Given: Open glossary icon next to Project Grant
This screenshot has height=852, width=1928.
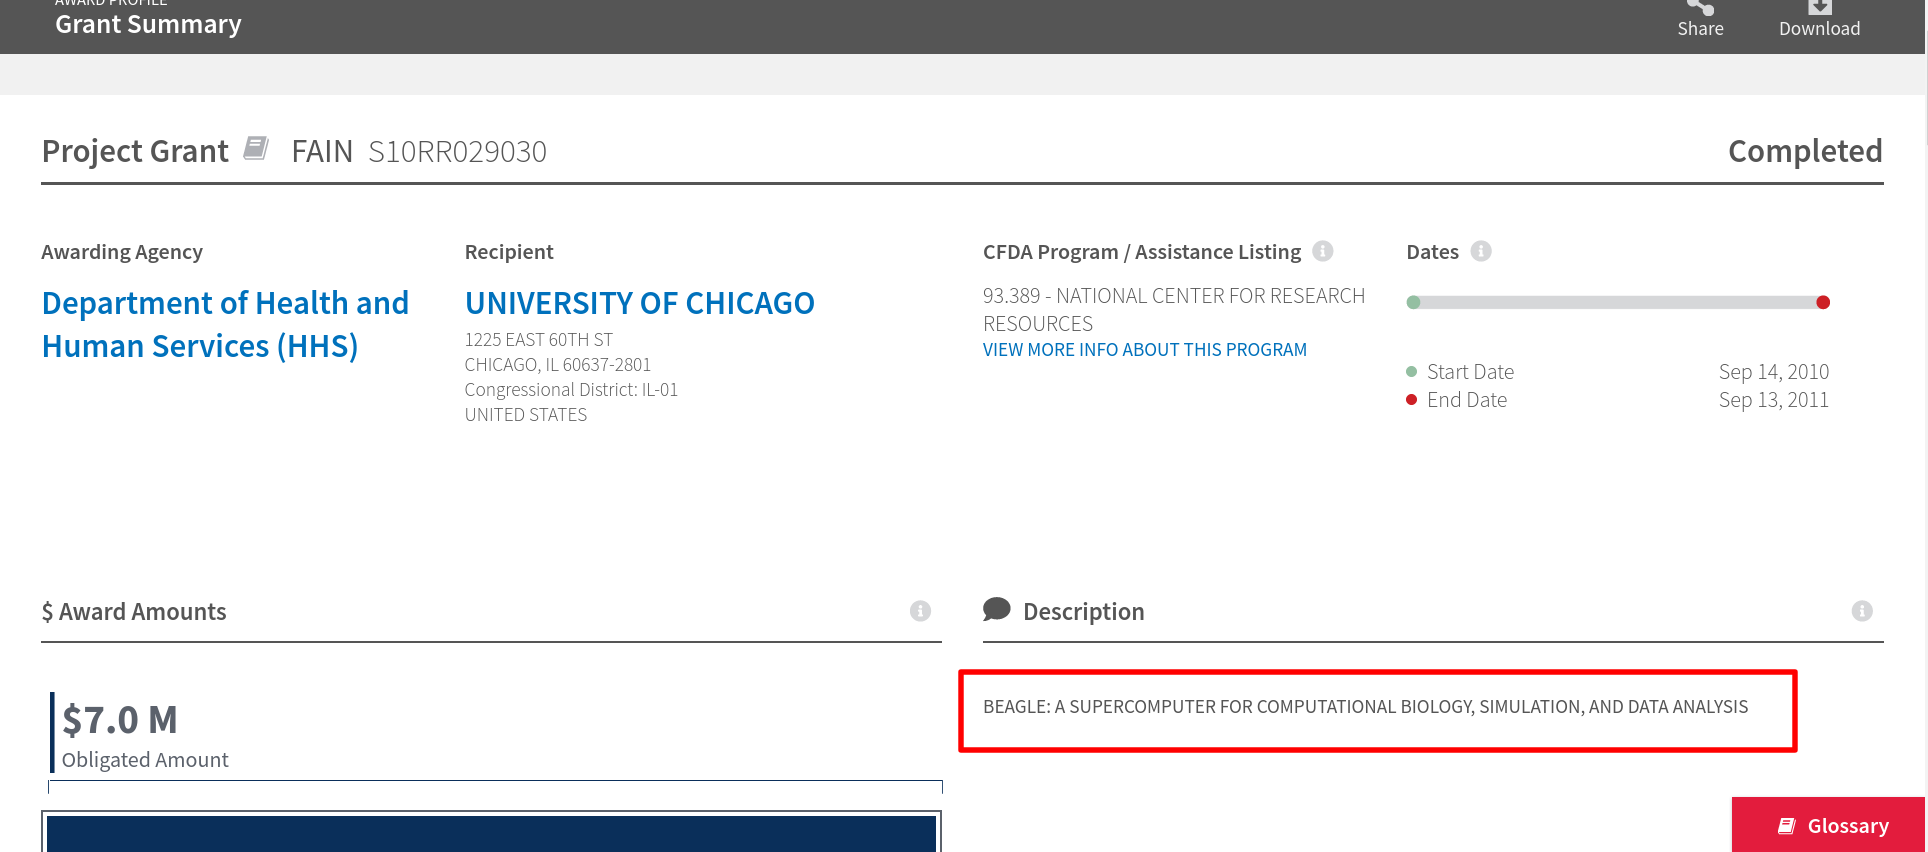Looking at the screenshot, I should click(256, 149).
